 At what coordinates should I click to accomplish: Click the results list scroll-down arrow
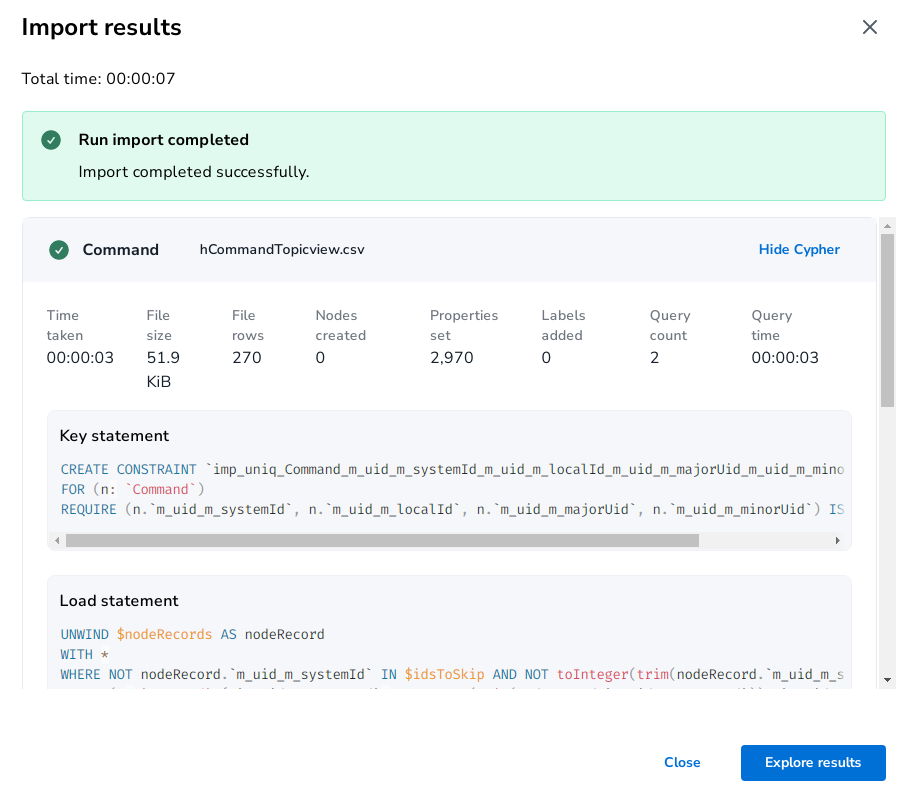[887, 680]
